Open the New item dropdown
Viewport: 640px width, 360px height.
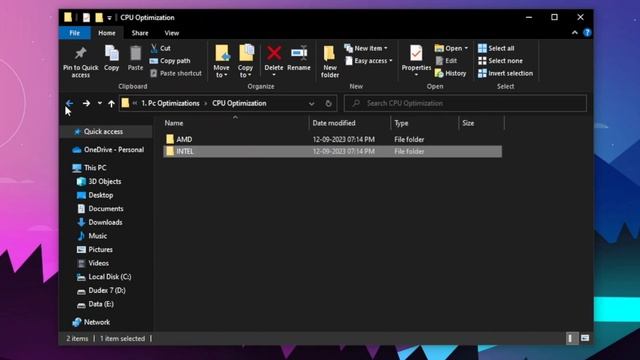click(366, 48)
